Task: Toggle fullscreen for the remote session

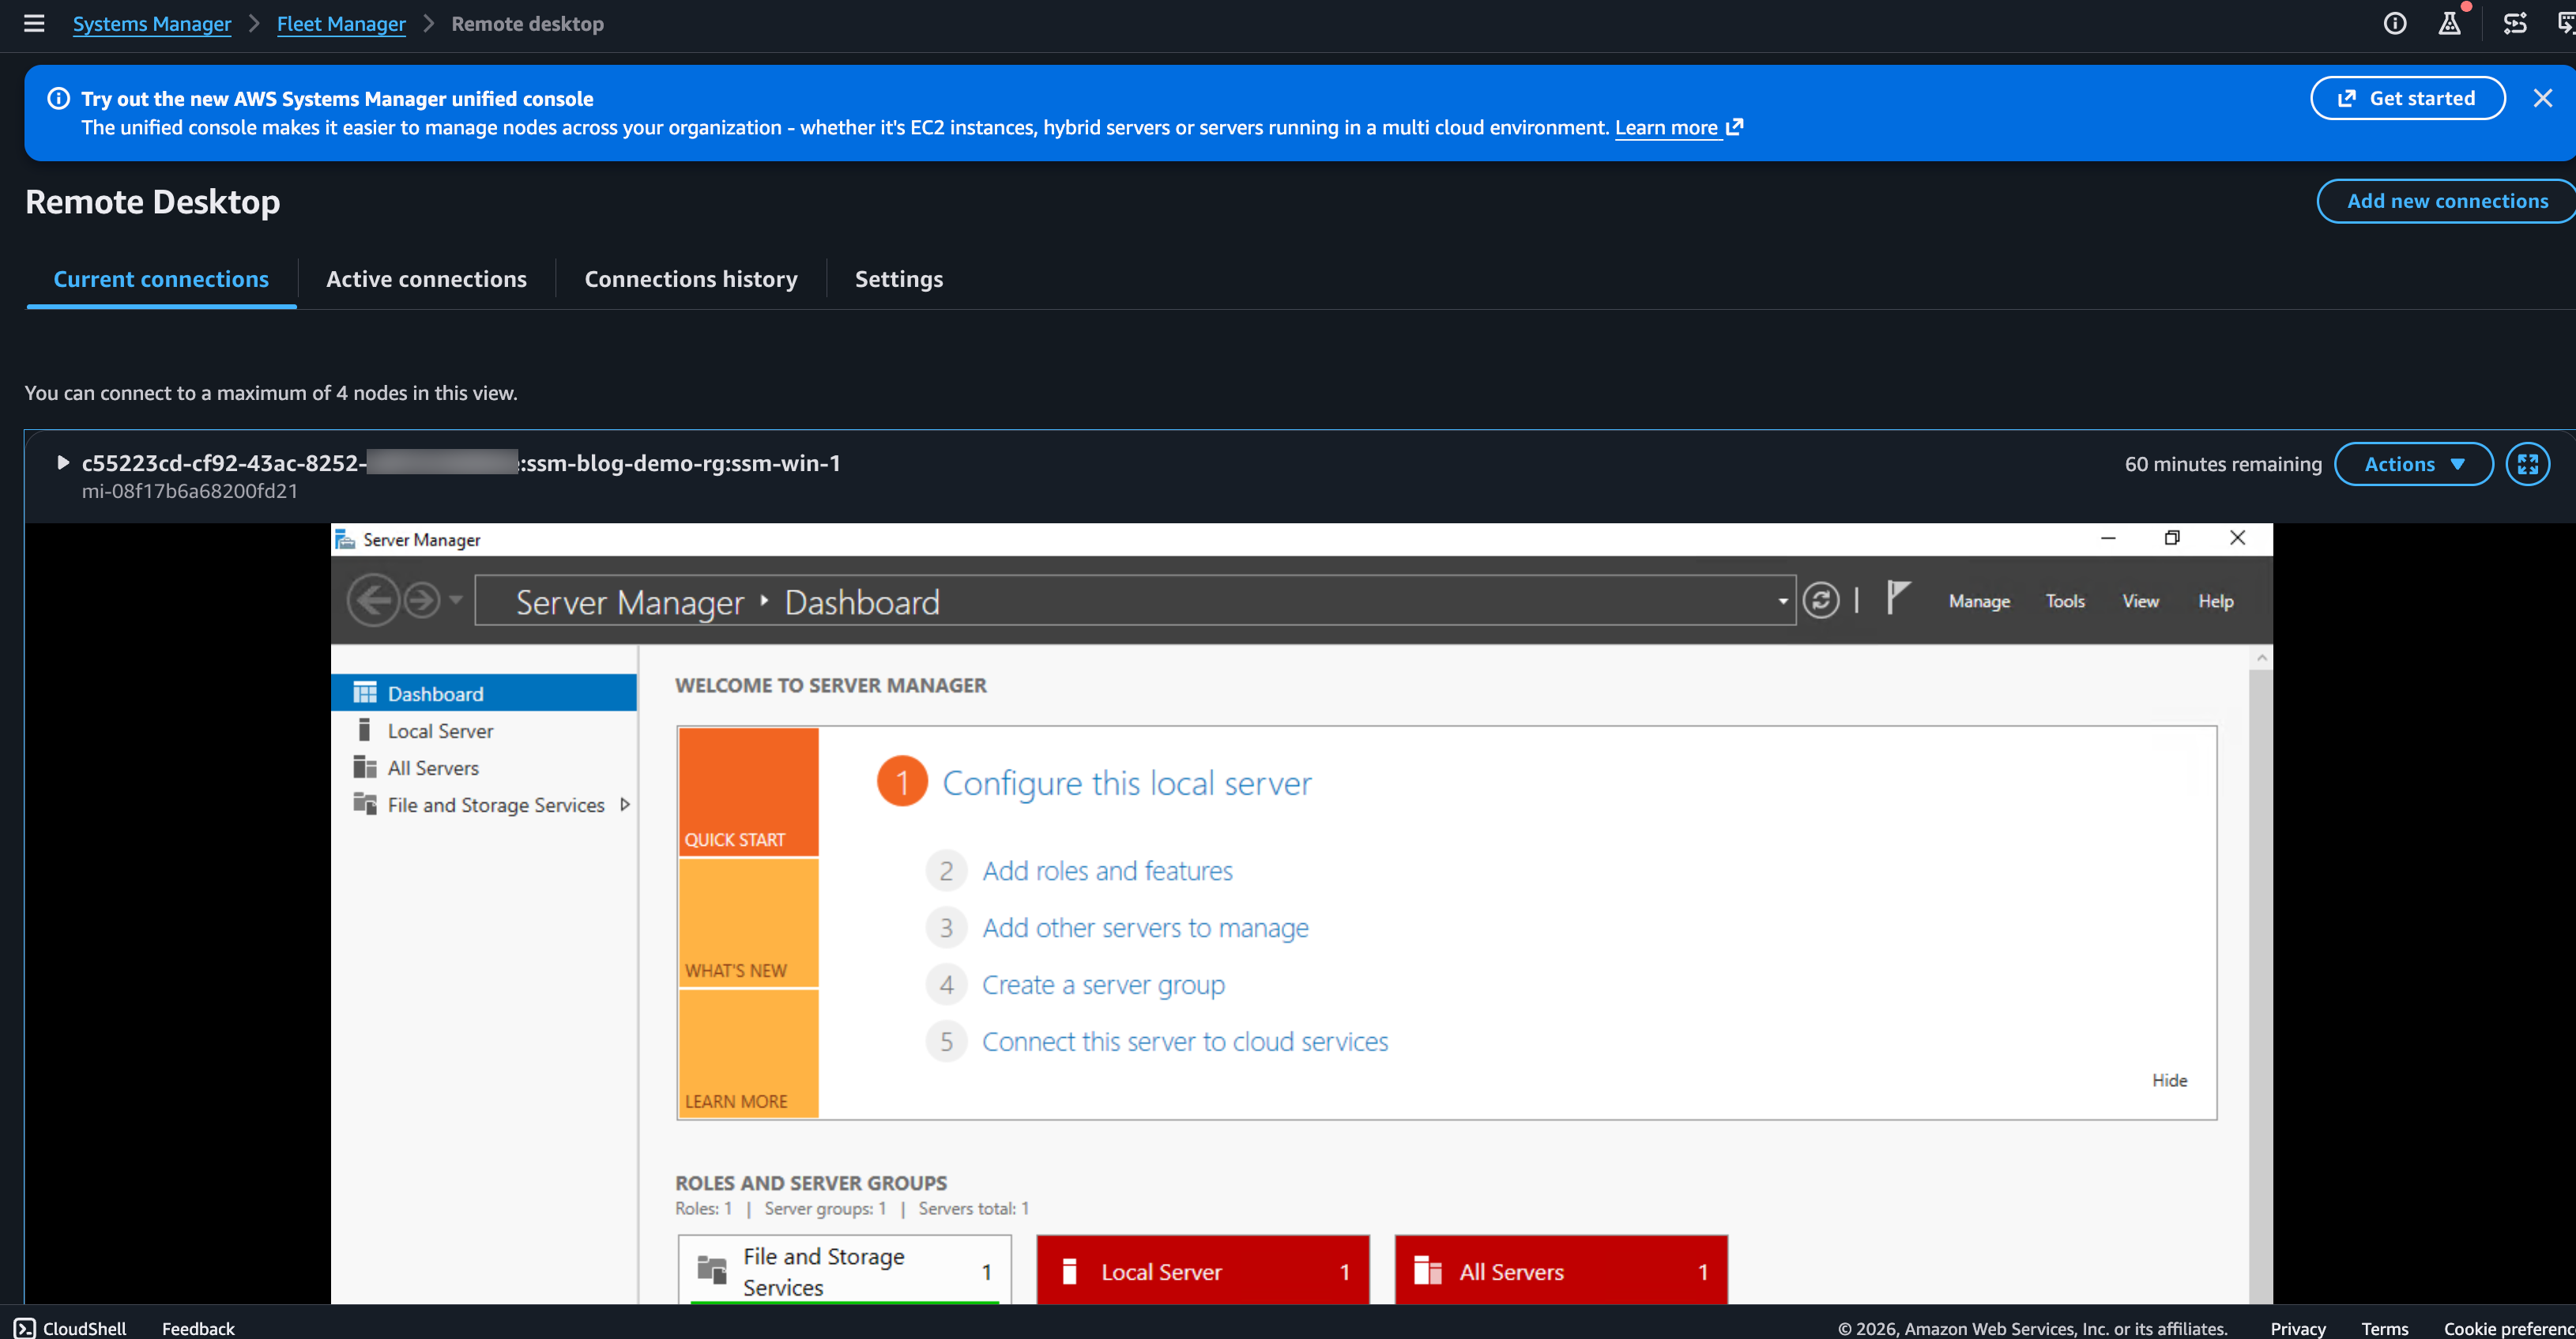Action: pos(2527,464)
